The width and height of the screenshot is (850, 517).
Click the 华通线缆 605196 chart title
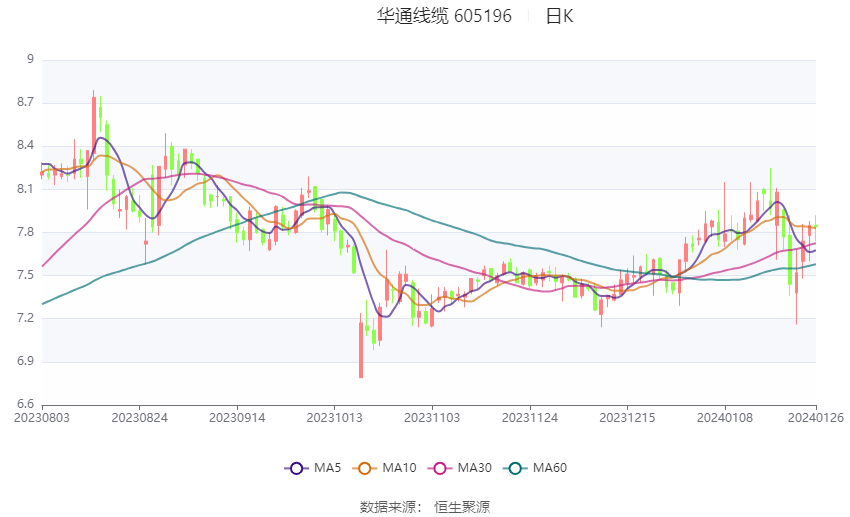click(444, 16)
